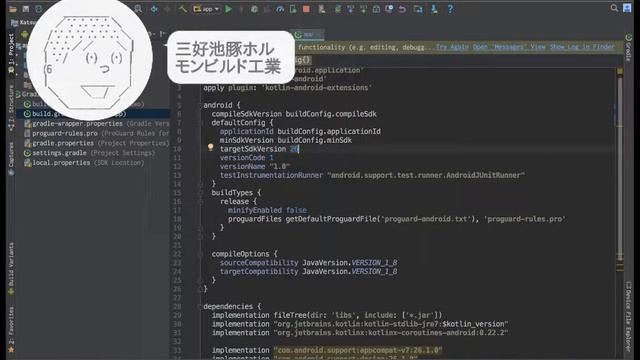Click the highlighted appcompat-v7:26.1.0 dependency string

(358, 350)
